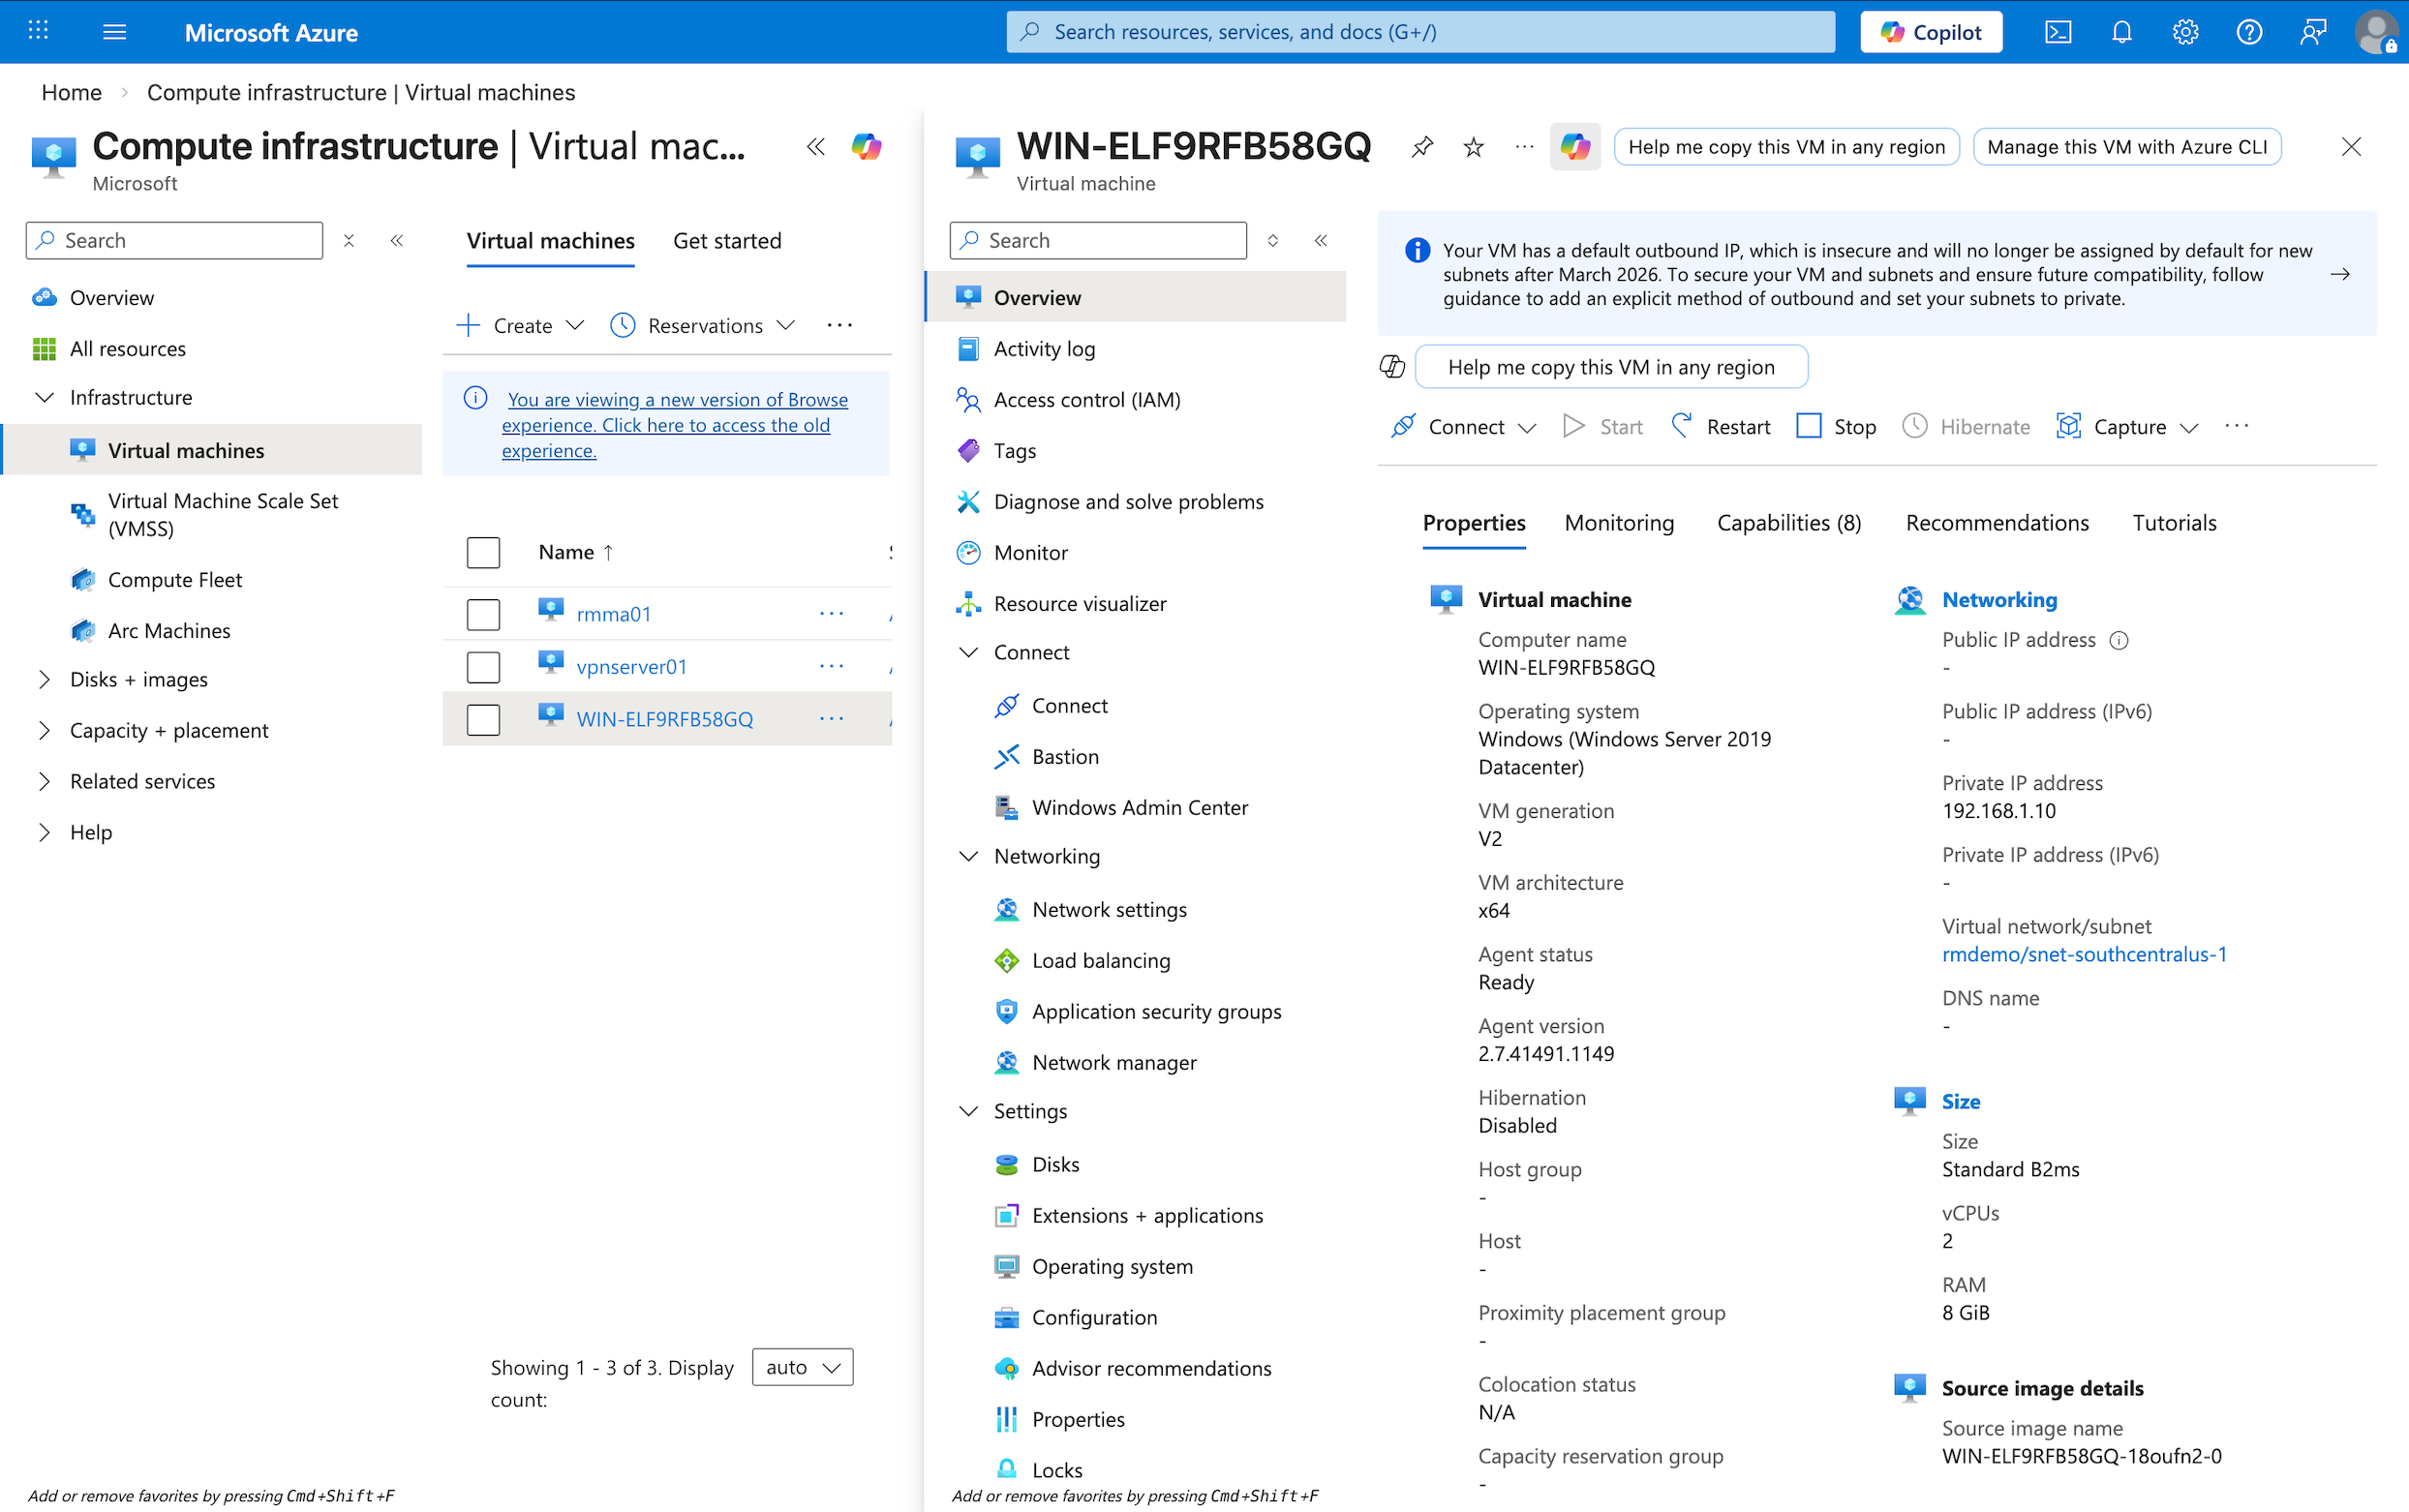The width and height of the screenshot is (2409, 1512).
Task: Open Cloud Shell terminal
Action: pos(2059,31)
